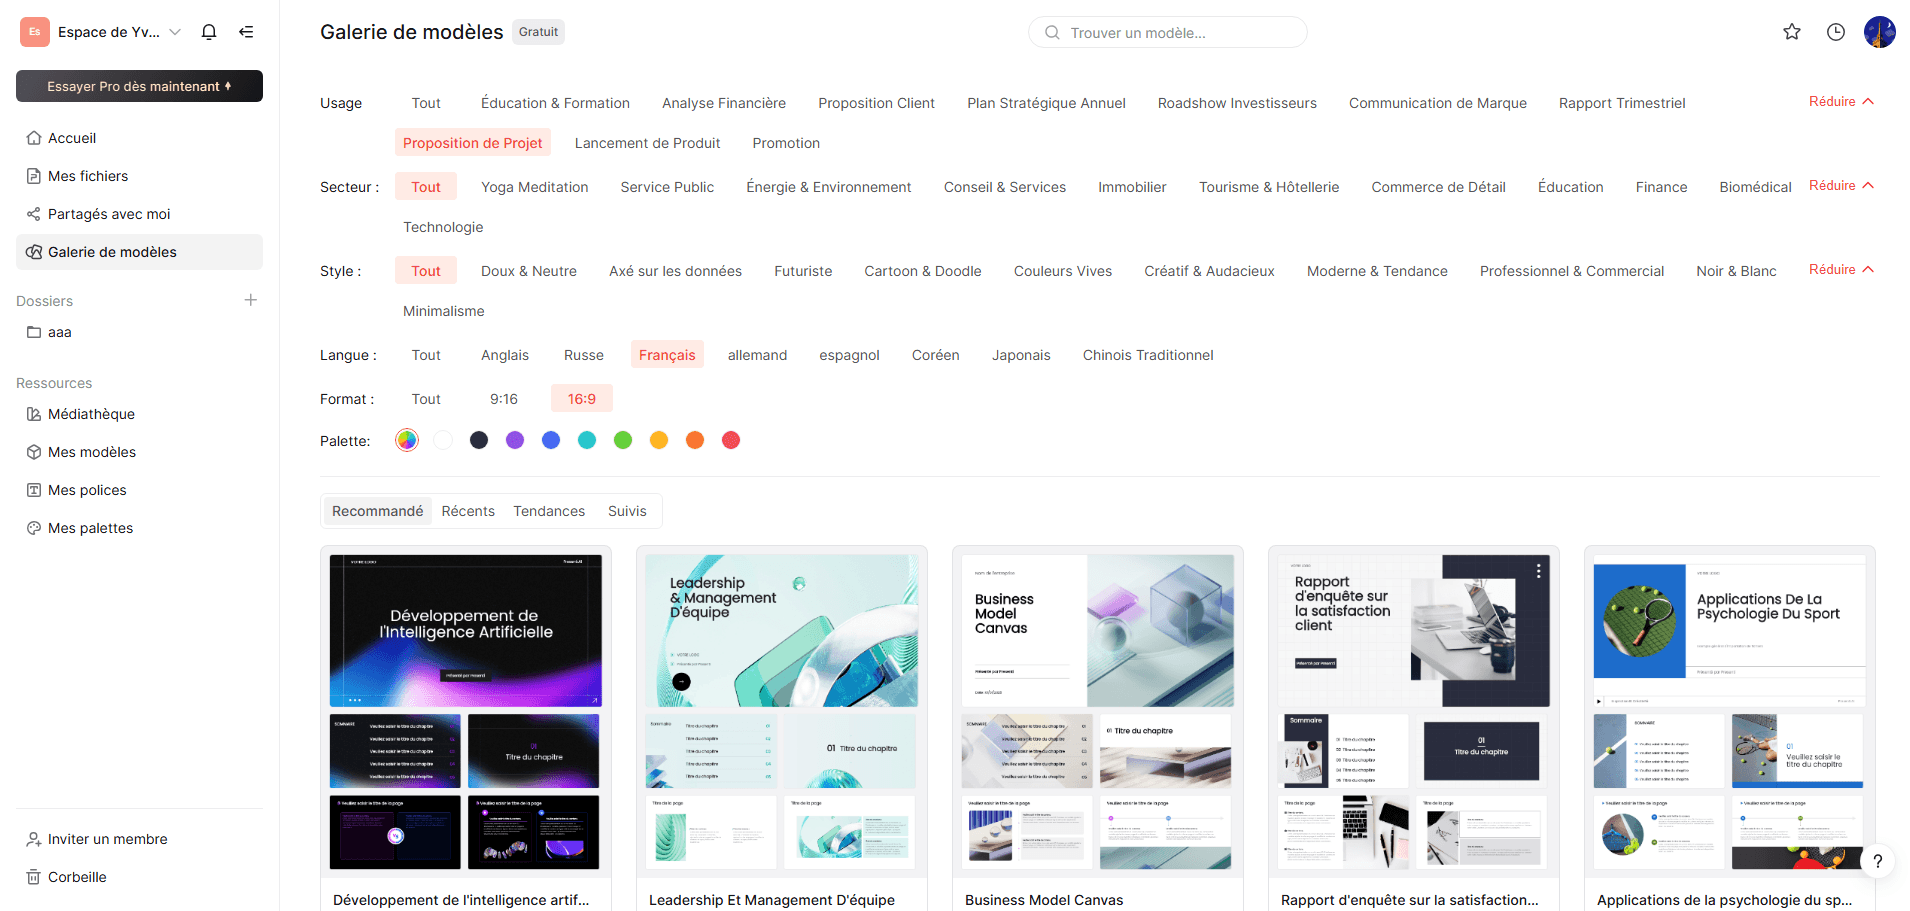Open Mes polices
This screenshot has width=1910, height=911.
139,490
